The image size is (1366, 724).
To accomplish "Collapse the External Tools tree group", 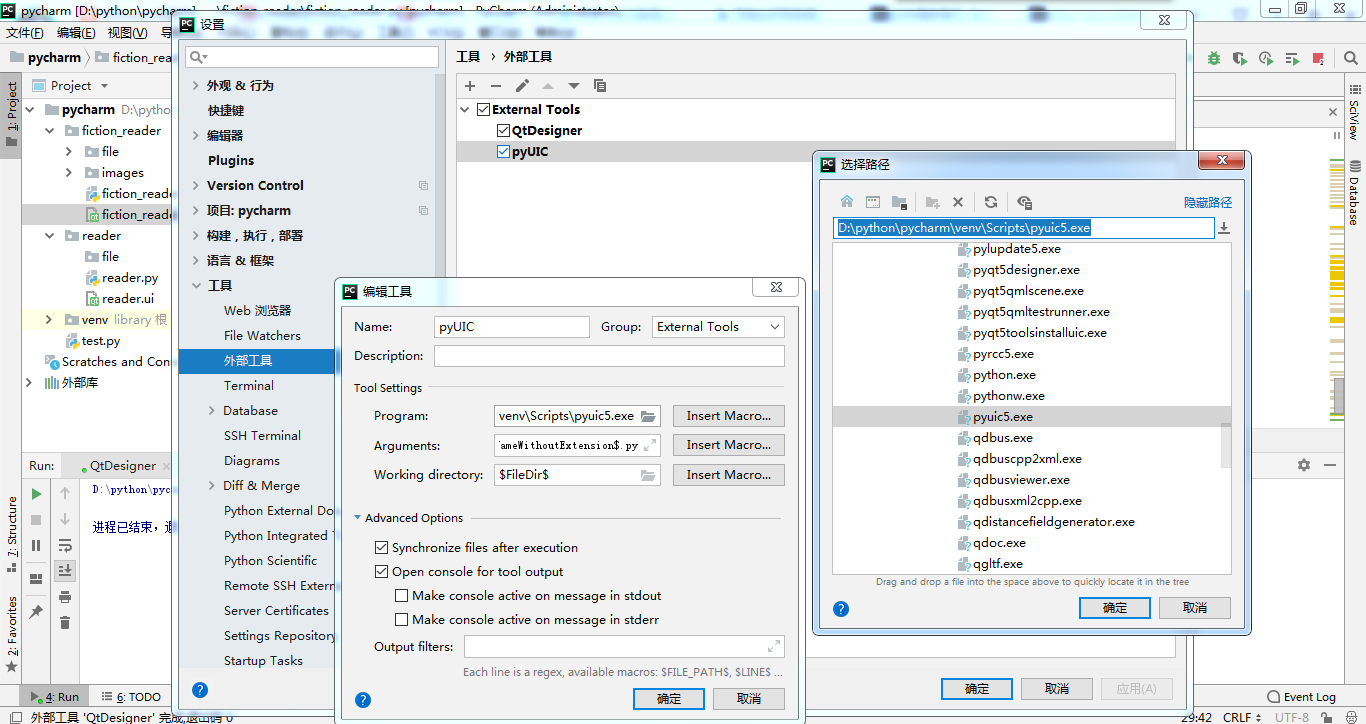I will (465, 109).
